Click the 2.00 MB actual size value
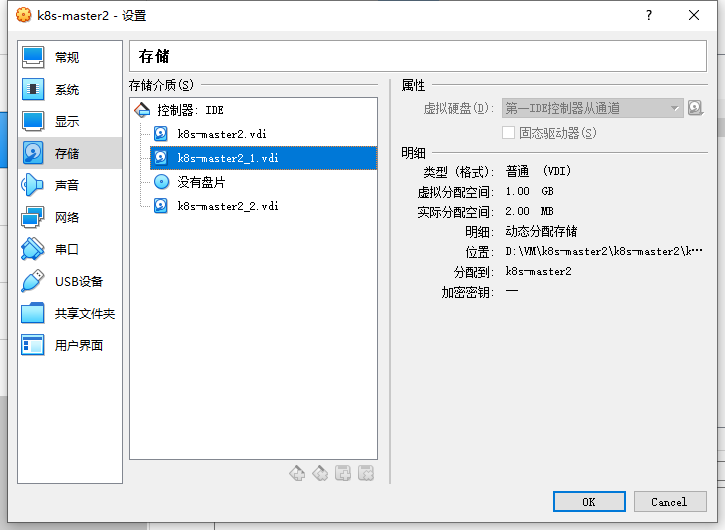Image resolution: width=725 pixels, height=530 pixels. pos(529,211)
